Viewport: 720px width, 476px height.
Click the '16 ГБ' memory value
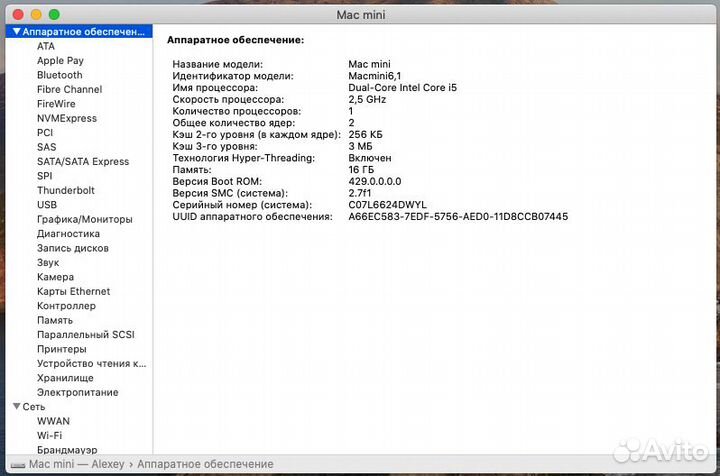point(361,170)
